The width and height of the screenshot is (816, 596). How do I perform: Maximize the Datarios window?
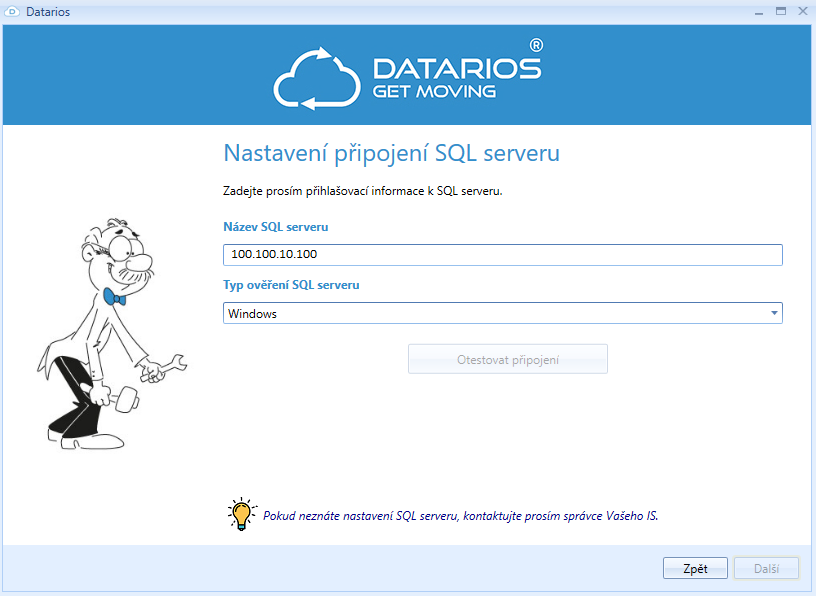[779, 11]
